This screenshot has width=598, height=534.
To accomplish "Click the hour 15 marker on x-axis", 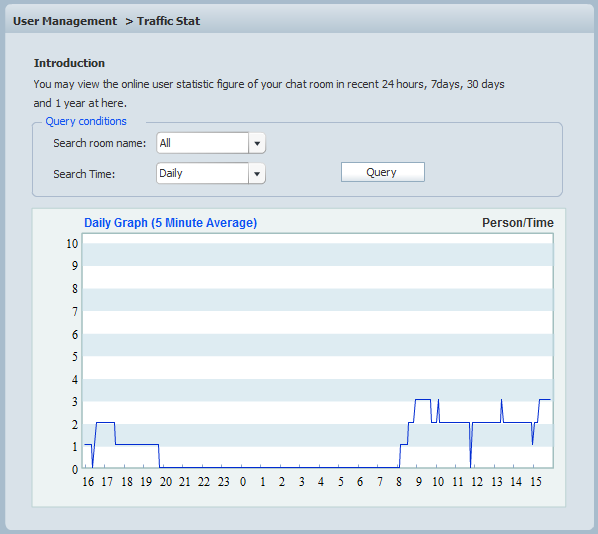I will click(536, 482).
